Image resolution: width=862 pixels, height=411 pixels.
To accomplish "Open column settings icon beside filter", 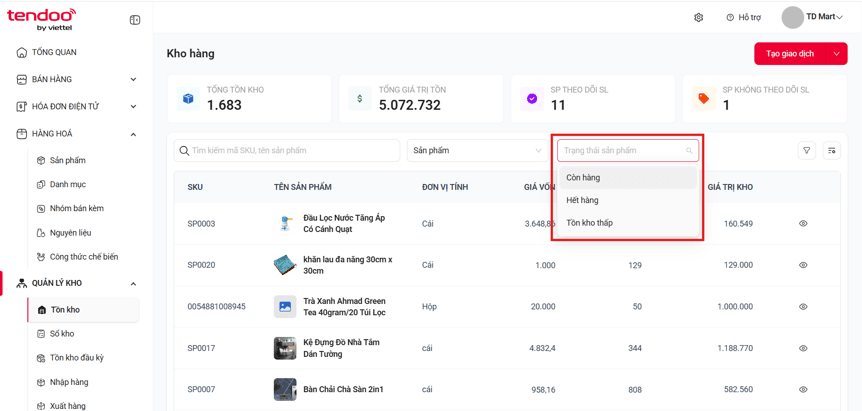I will pos(832,151).
